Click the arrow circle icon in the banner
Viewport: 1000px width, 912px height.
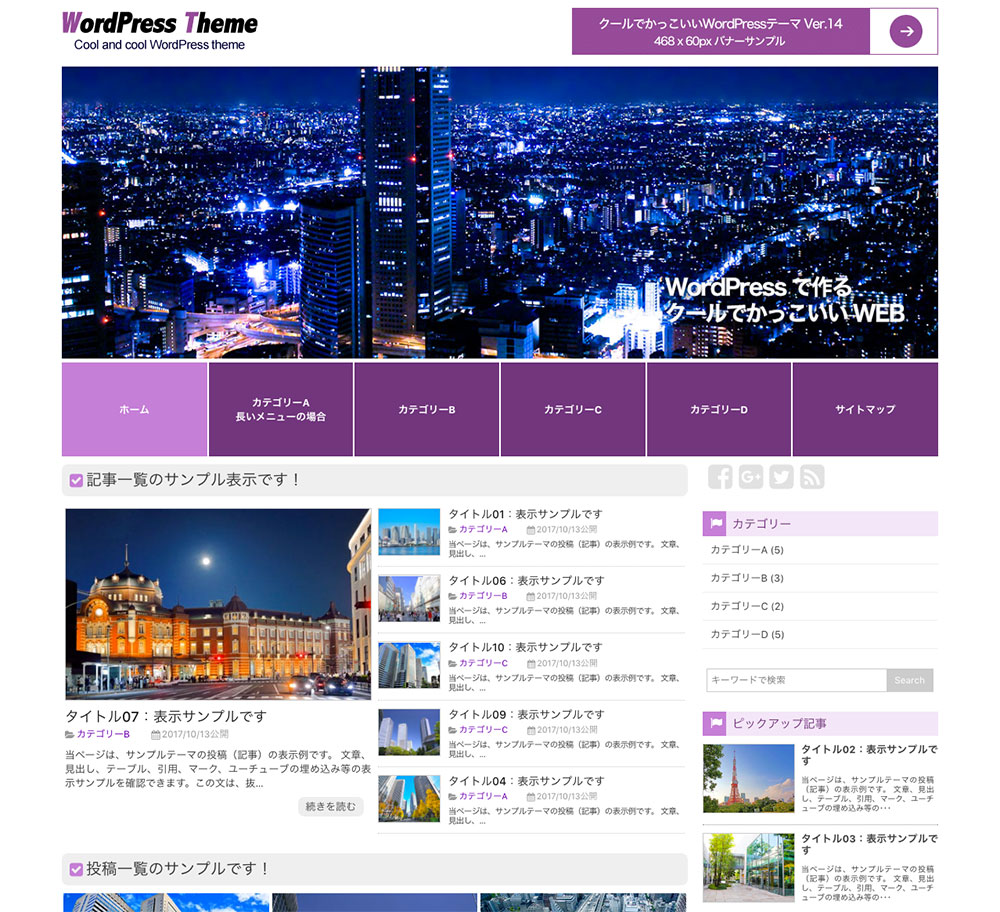tap(906, 31)
